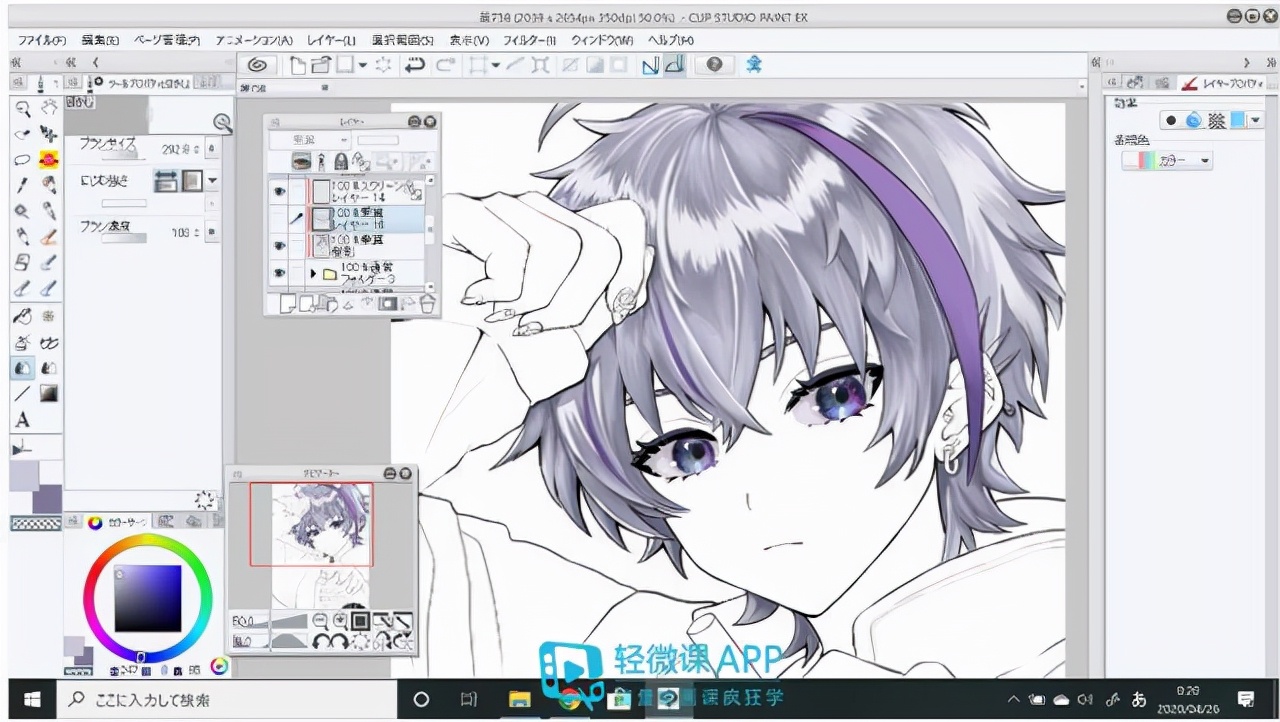
Task: Open layer color effect dropdown arrow
Action: click(x=1256, y=120)
